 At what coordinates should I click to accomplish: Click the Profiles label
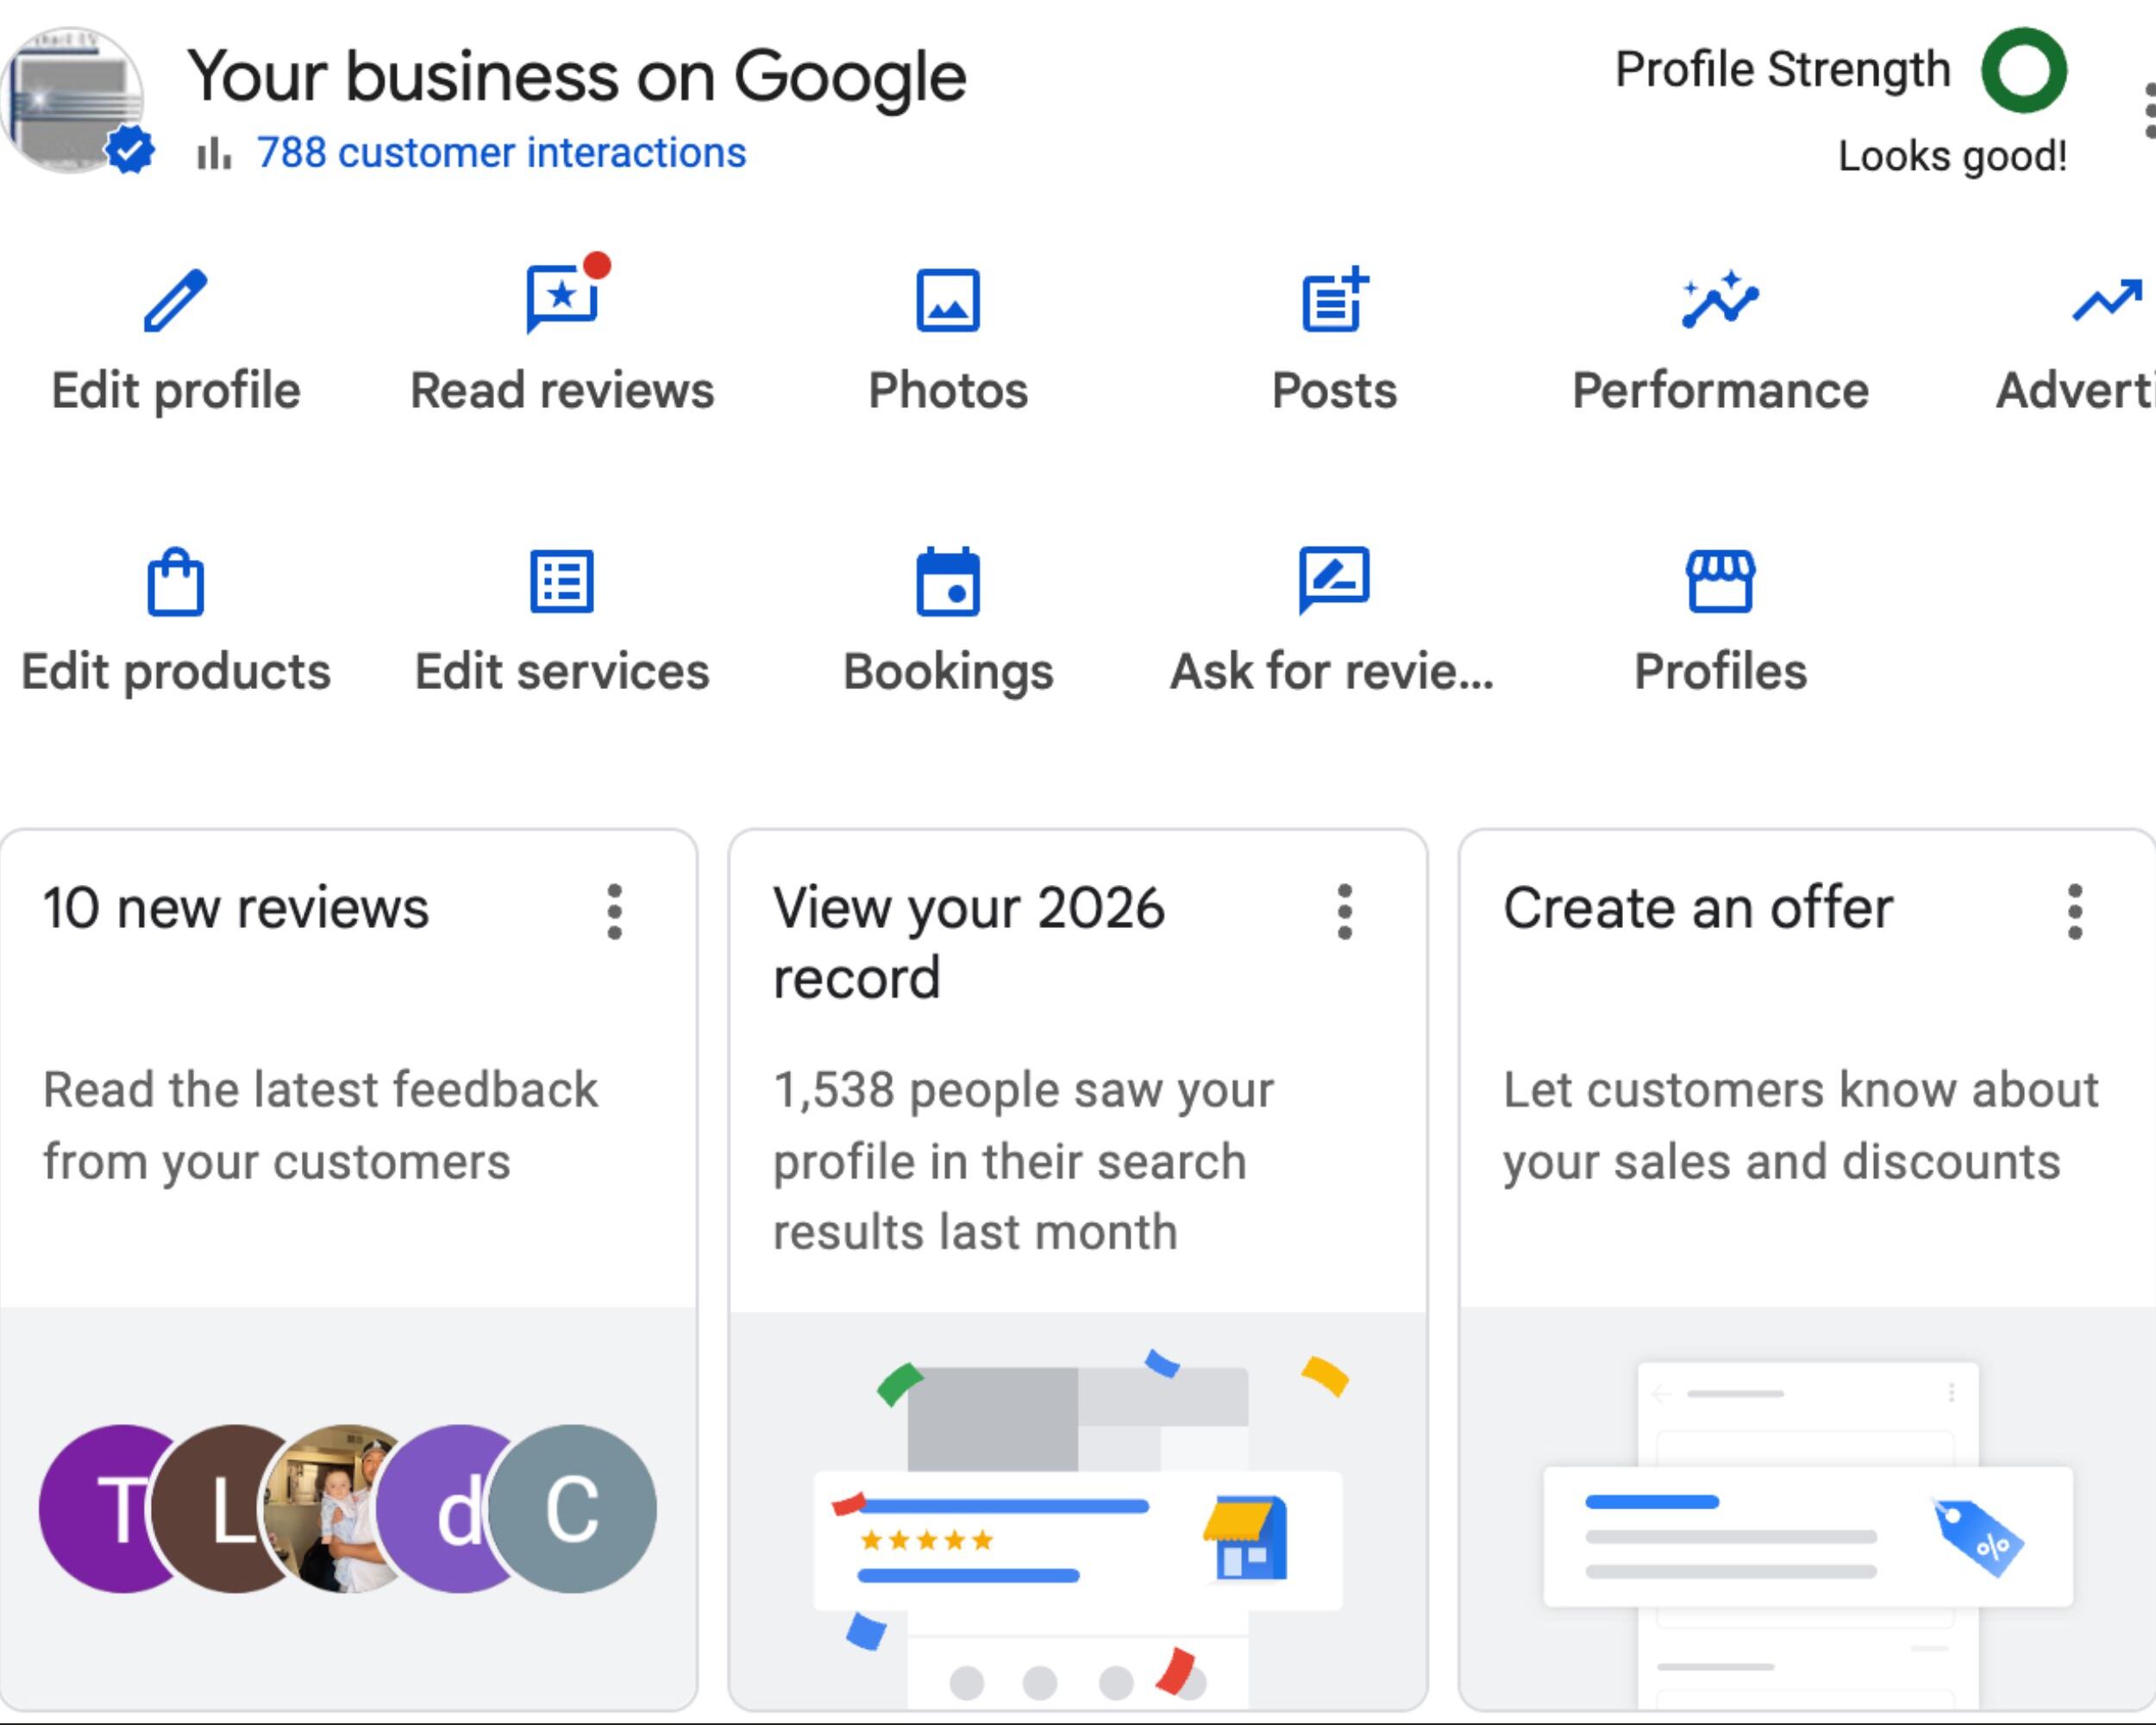pyautogui.click(x=1720, y=671)
